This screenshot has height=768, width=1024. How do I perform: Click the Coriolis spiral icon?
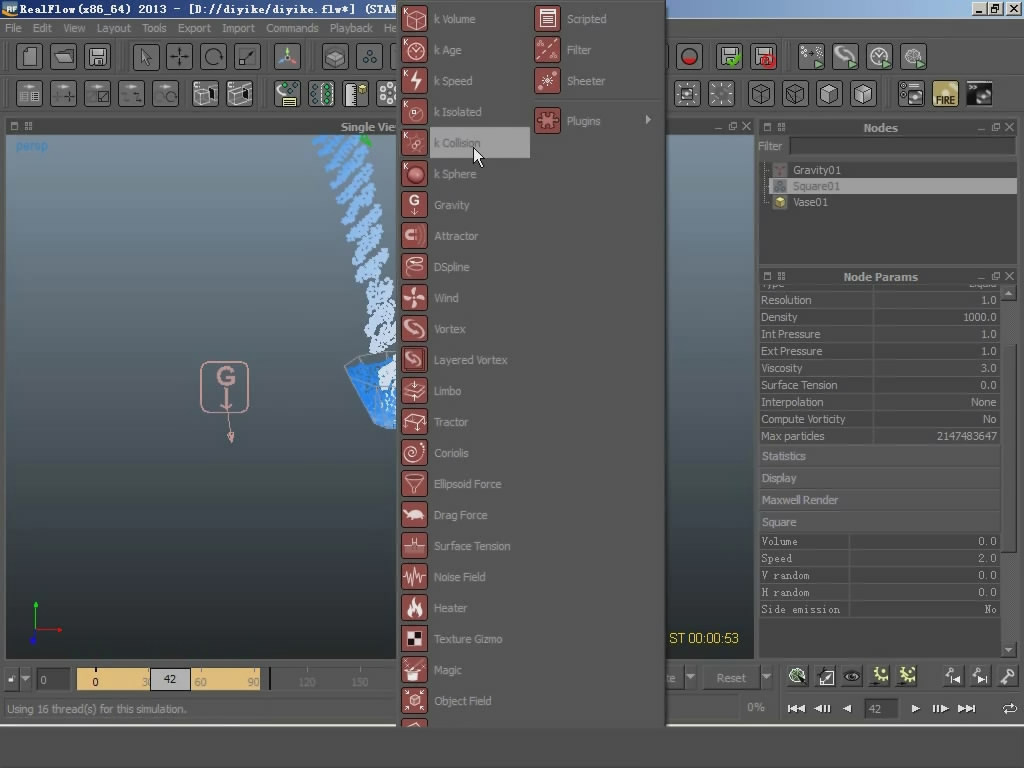(414, 453)
